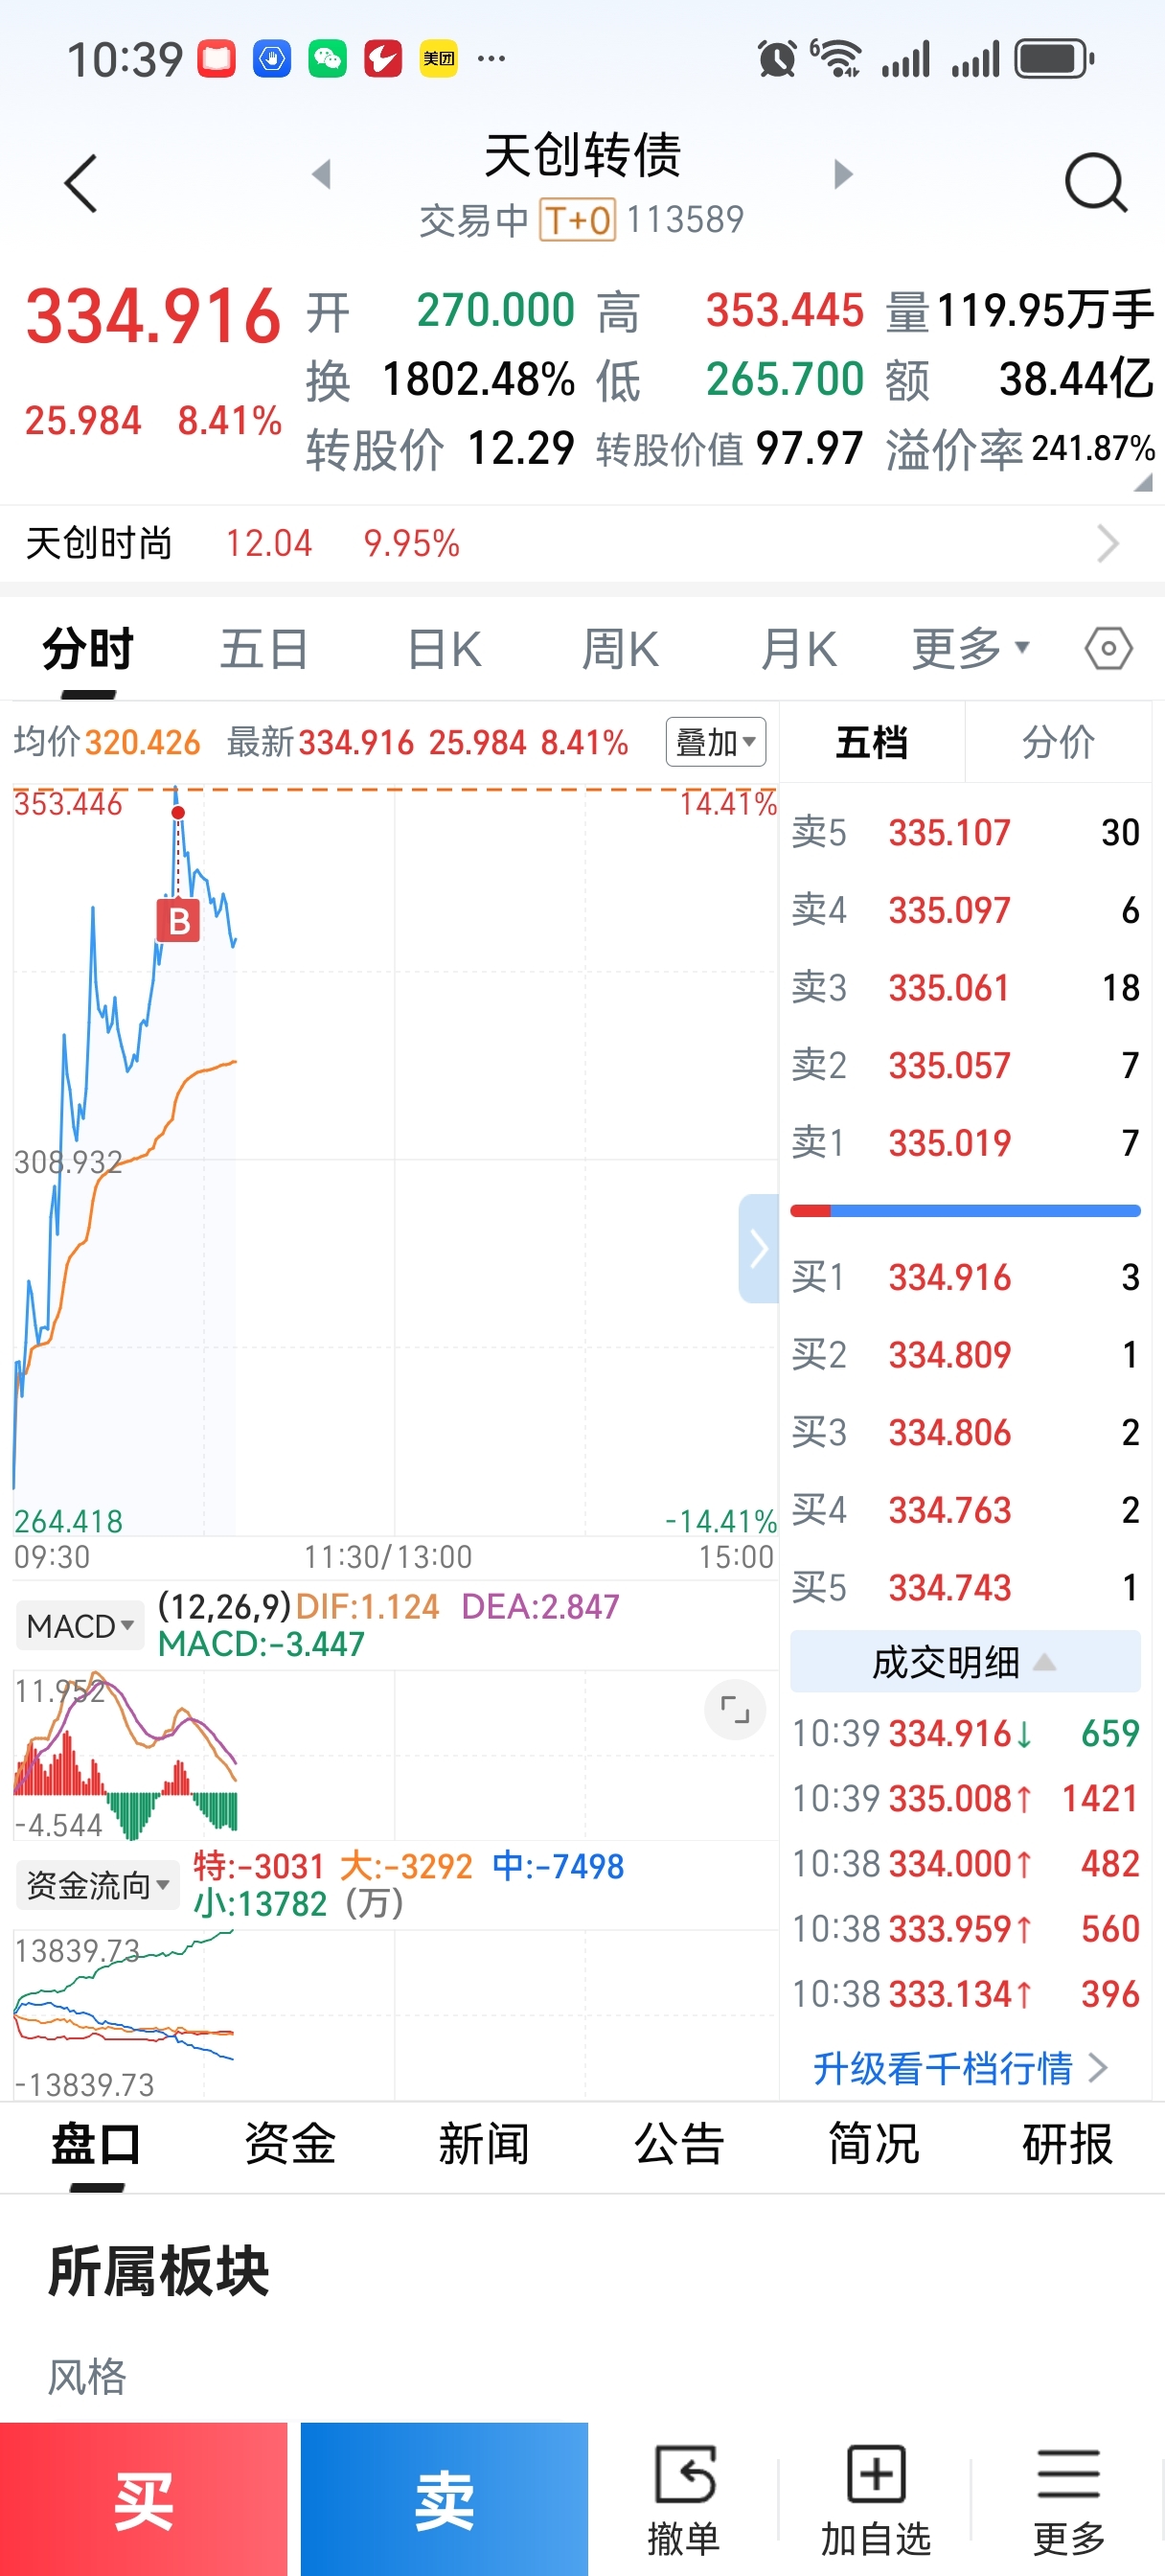This screenshot has height=2576, width=1165.
Task: Open MACD indicator dropdown
Action: pyautogui.click(x=80, y=1626)
